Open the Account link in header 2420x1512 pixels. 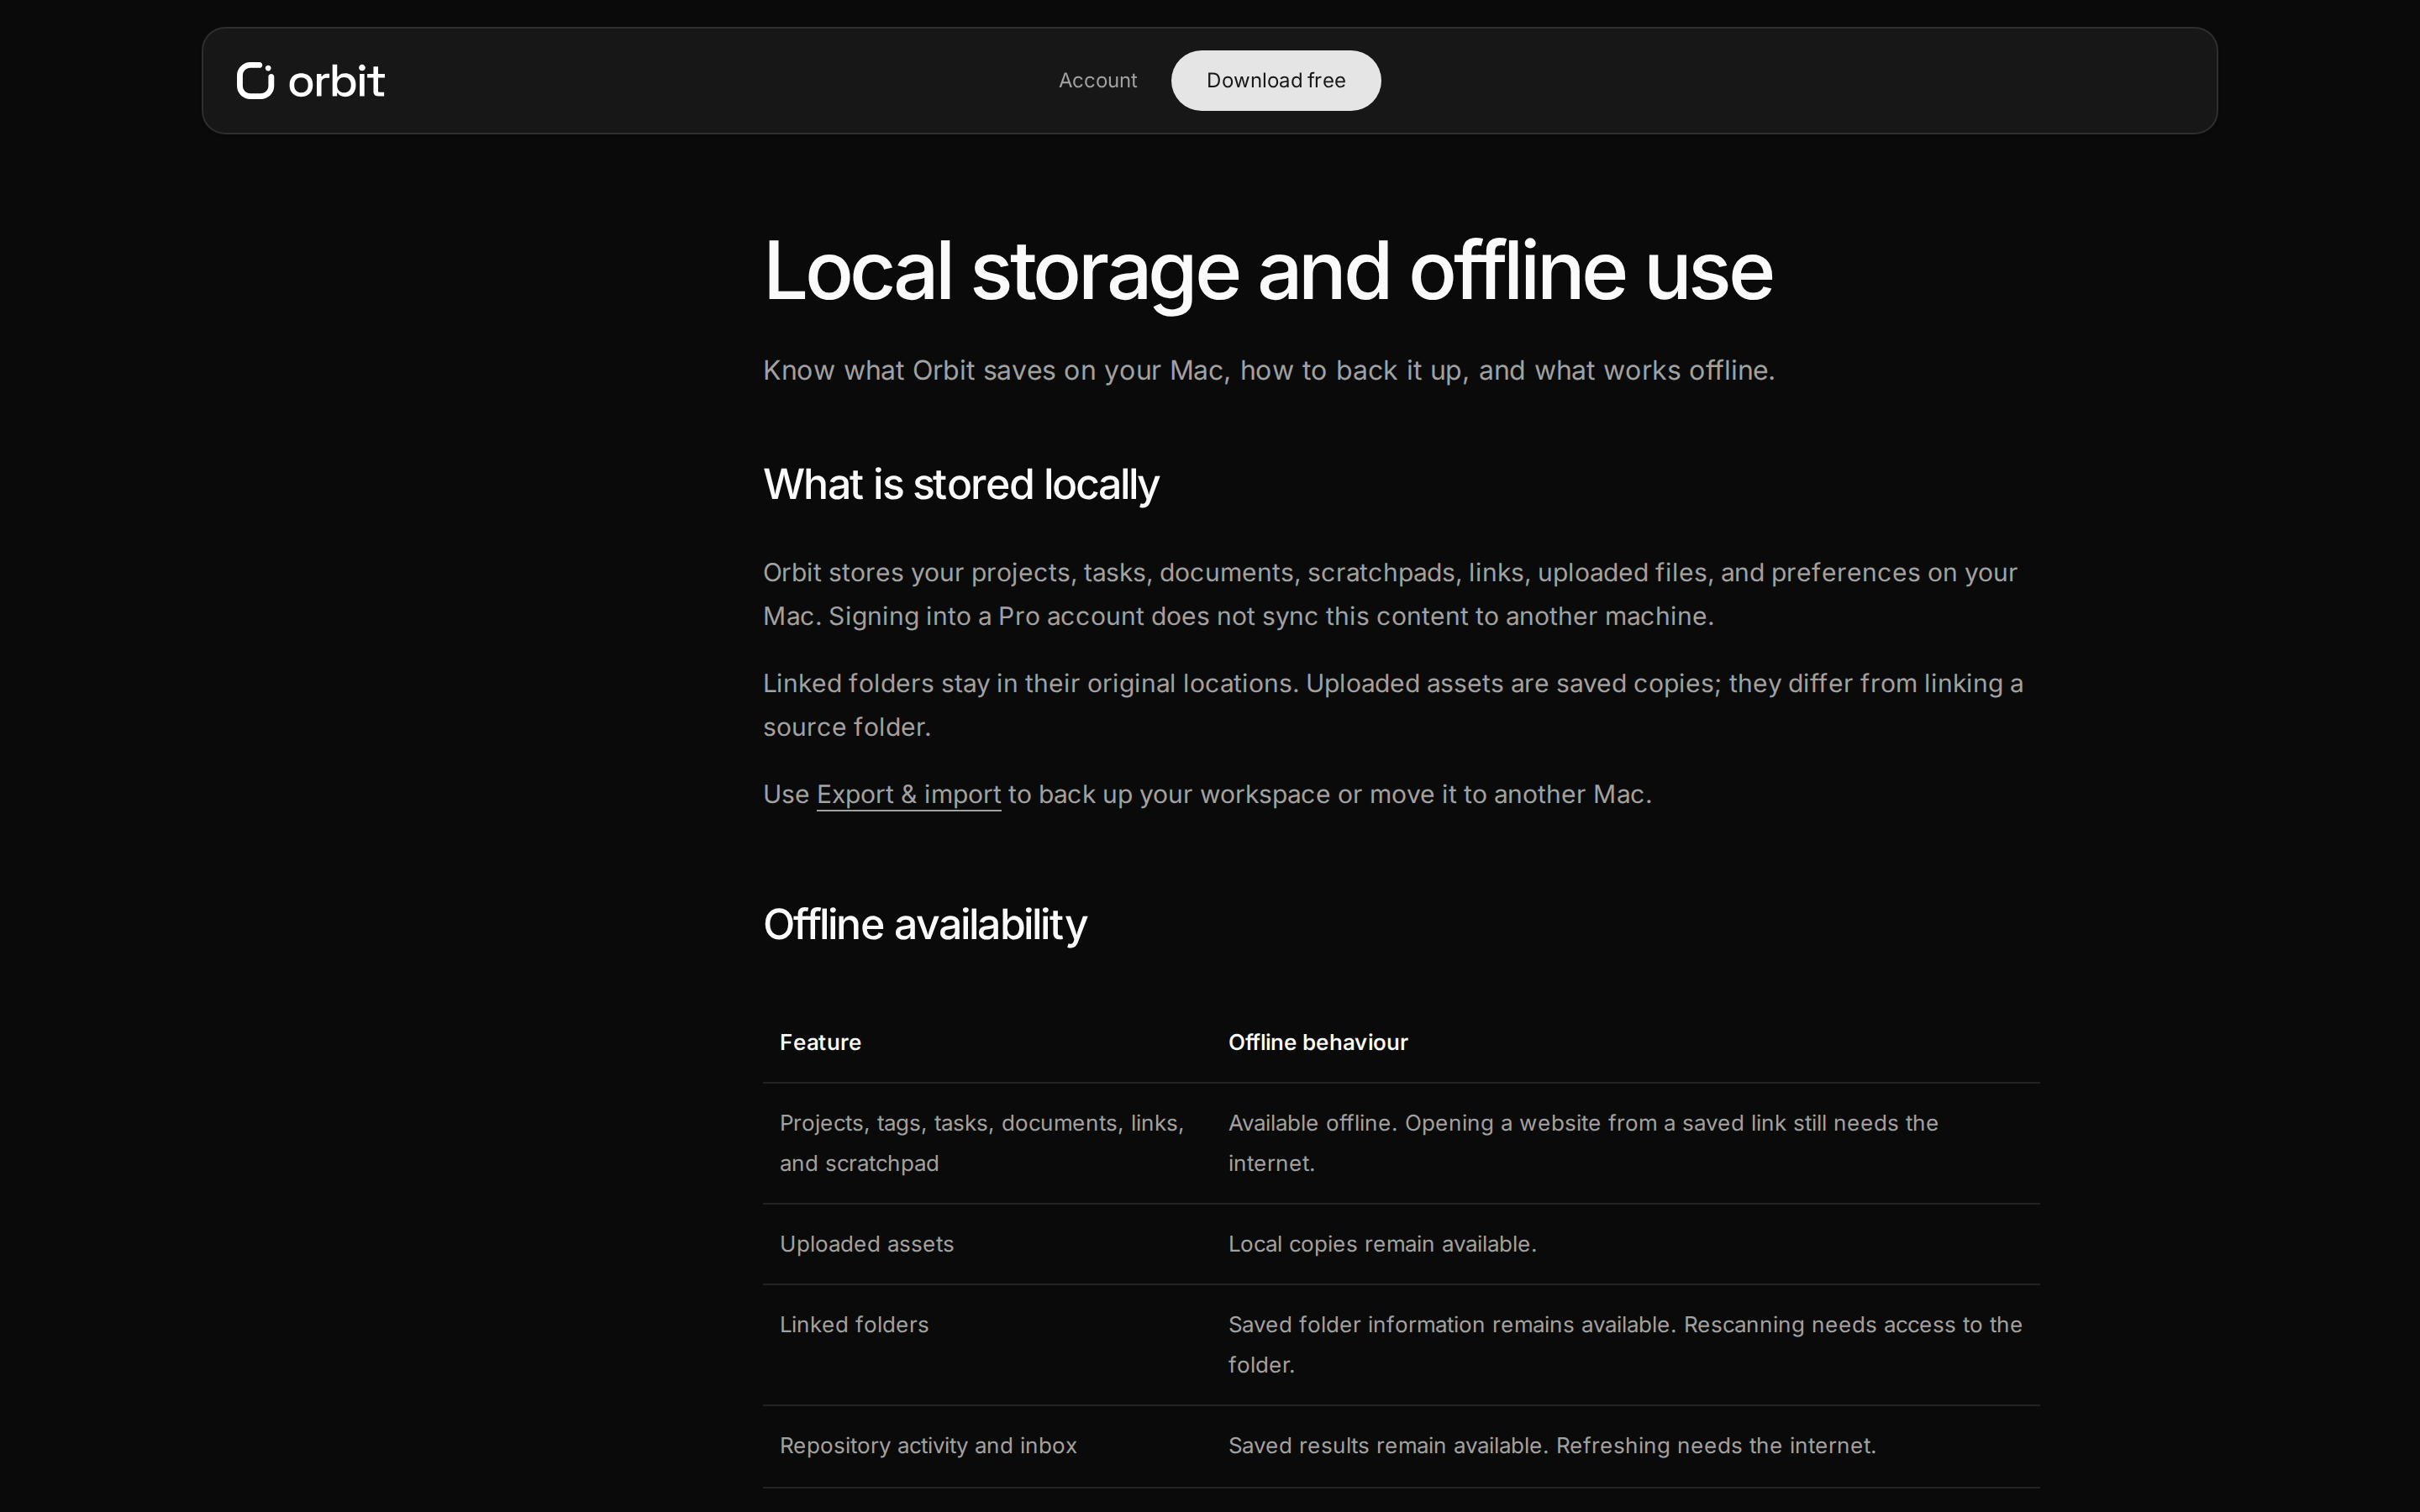coord(1097,80)
